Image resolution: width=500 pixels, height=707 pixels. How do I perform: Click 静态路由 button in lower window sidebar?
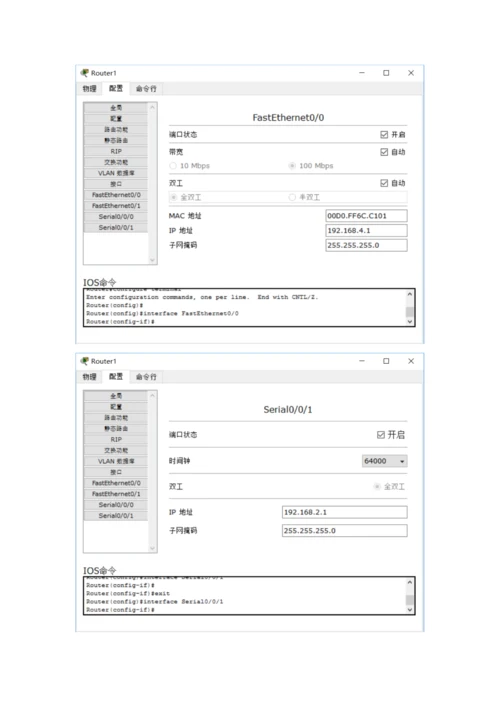[116, 428]
